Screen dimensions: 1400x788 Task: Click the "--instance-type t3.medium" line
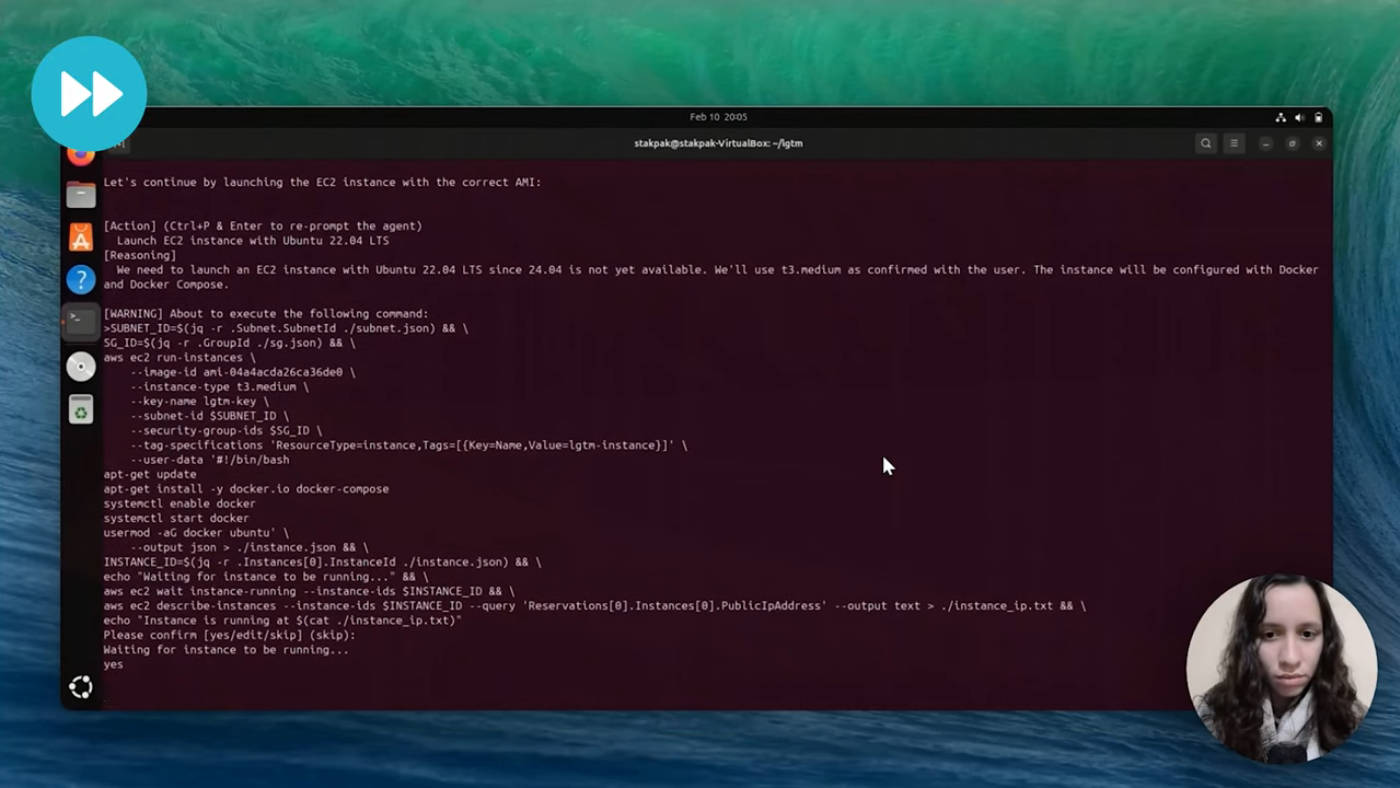tap(219, 386)
